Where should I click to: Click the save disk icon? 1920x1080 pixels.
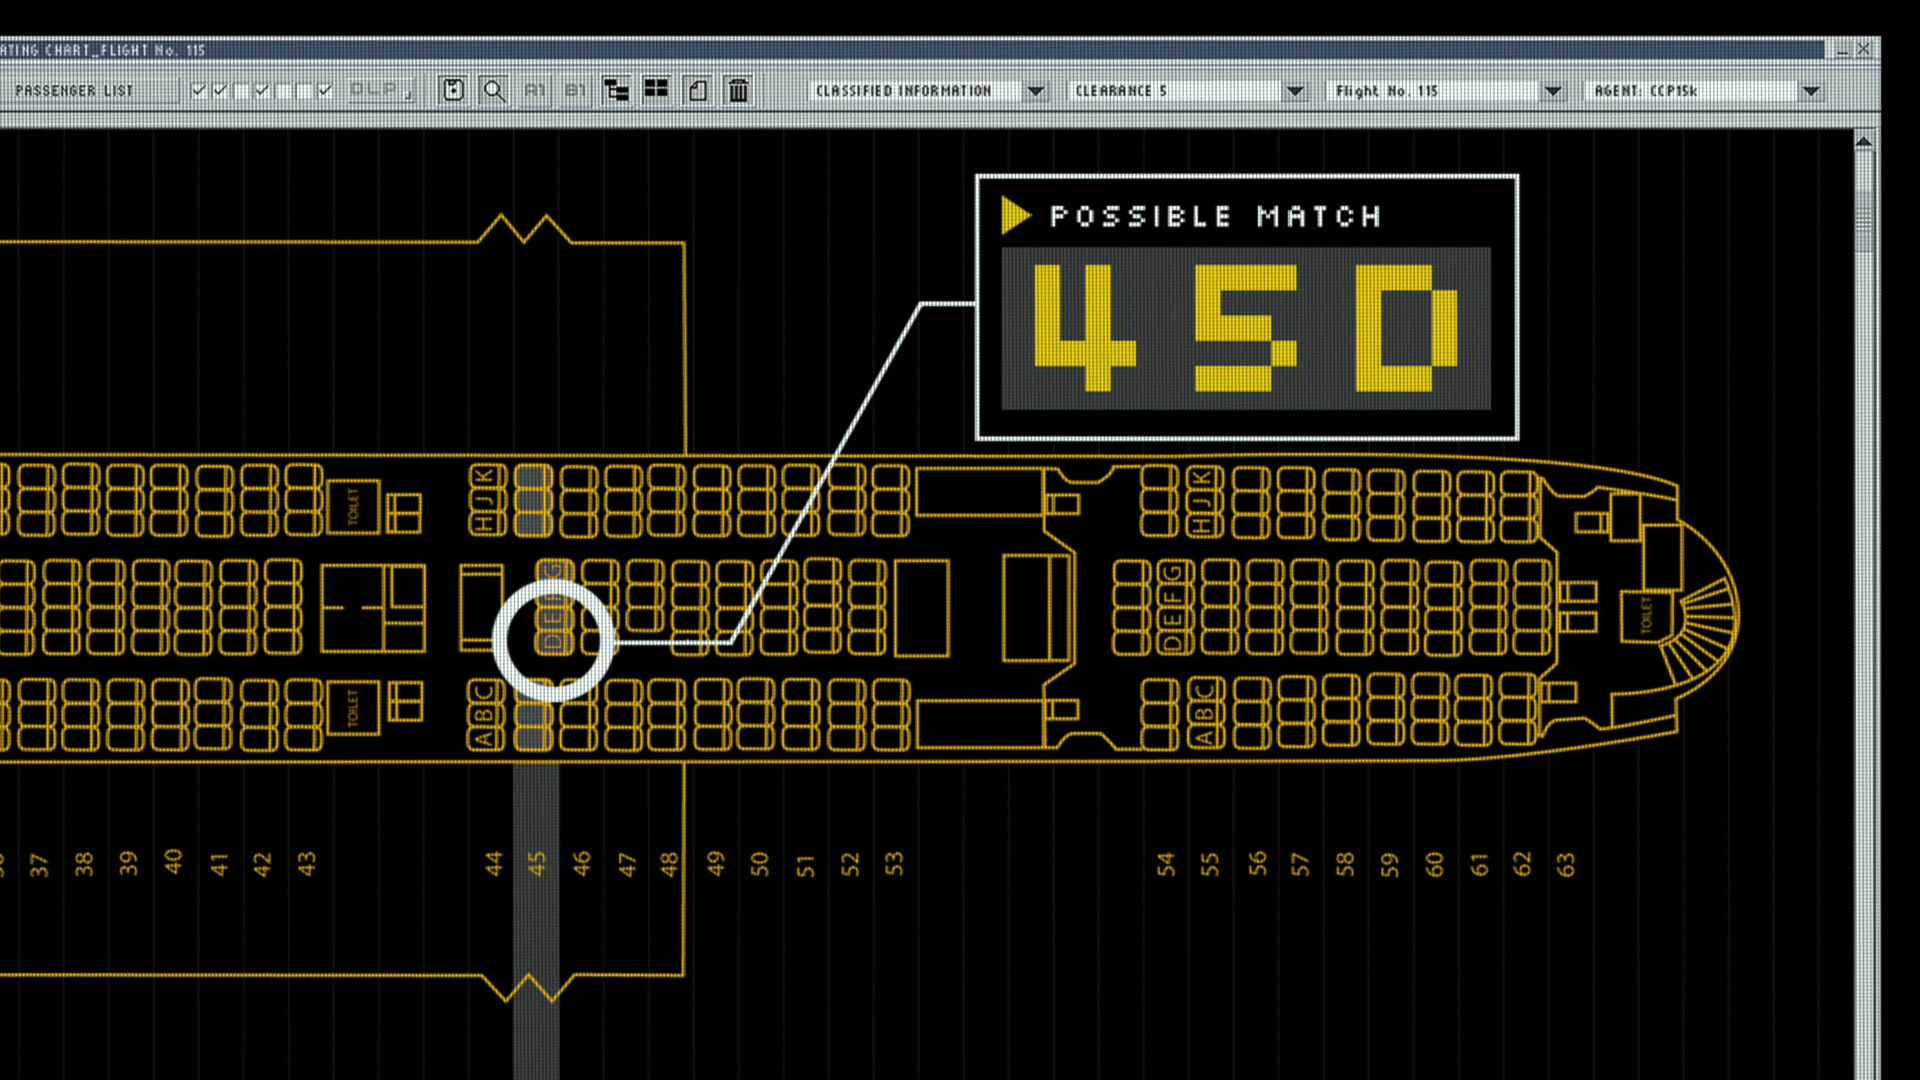coord(453,90)
